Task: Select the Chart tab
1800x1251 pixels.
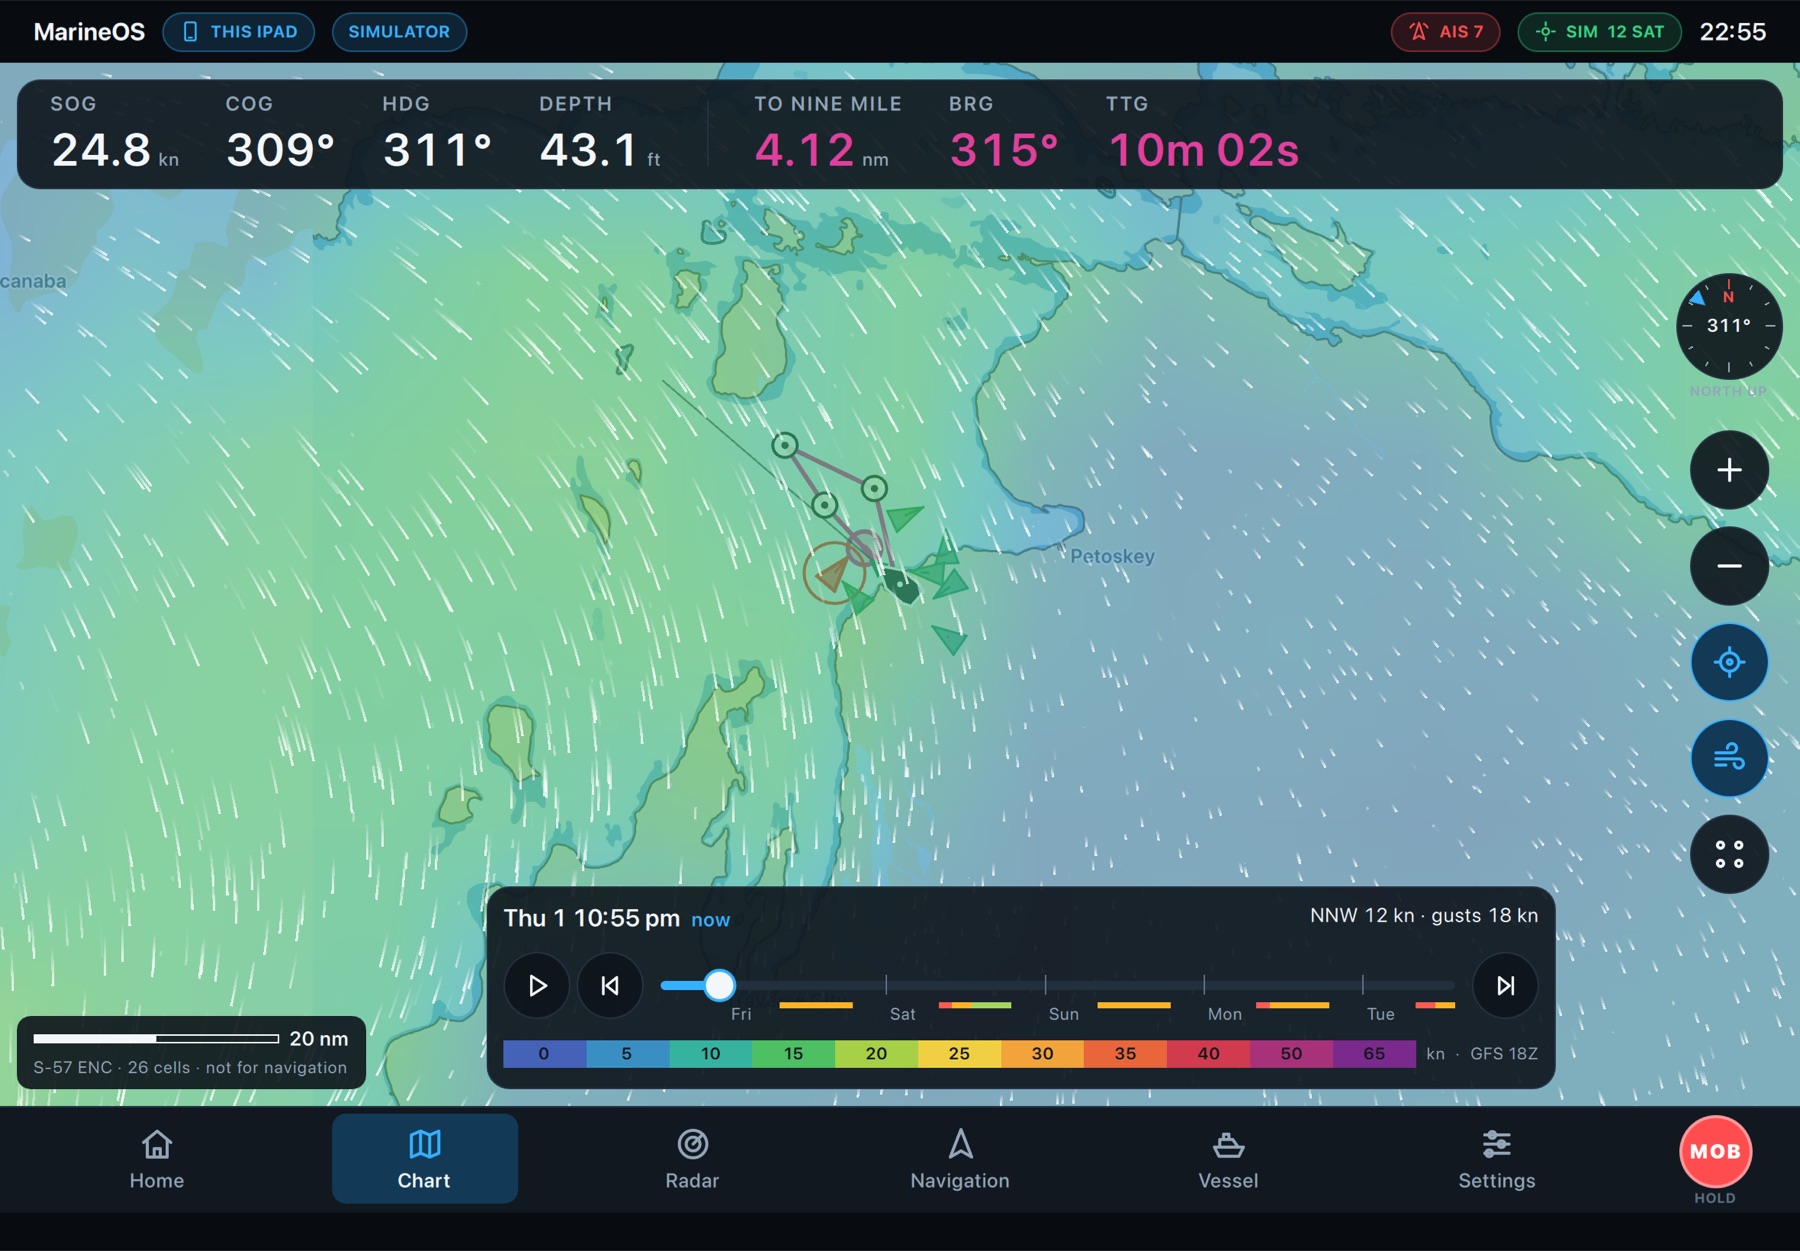Action: tap(424, 1159)
